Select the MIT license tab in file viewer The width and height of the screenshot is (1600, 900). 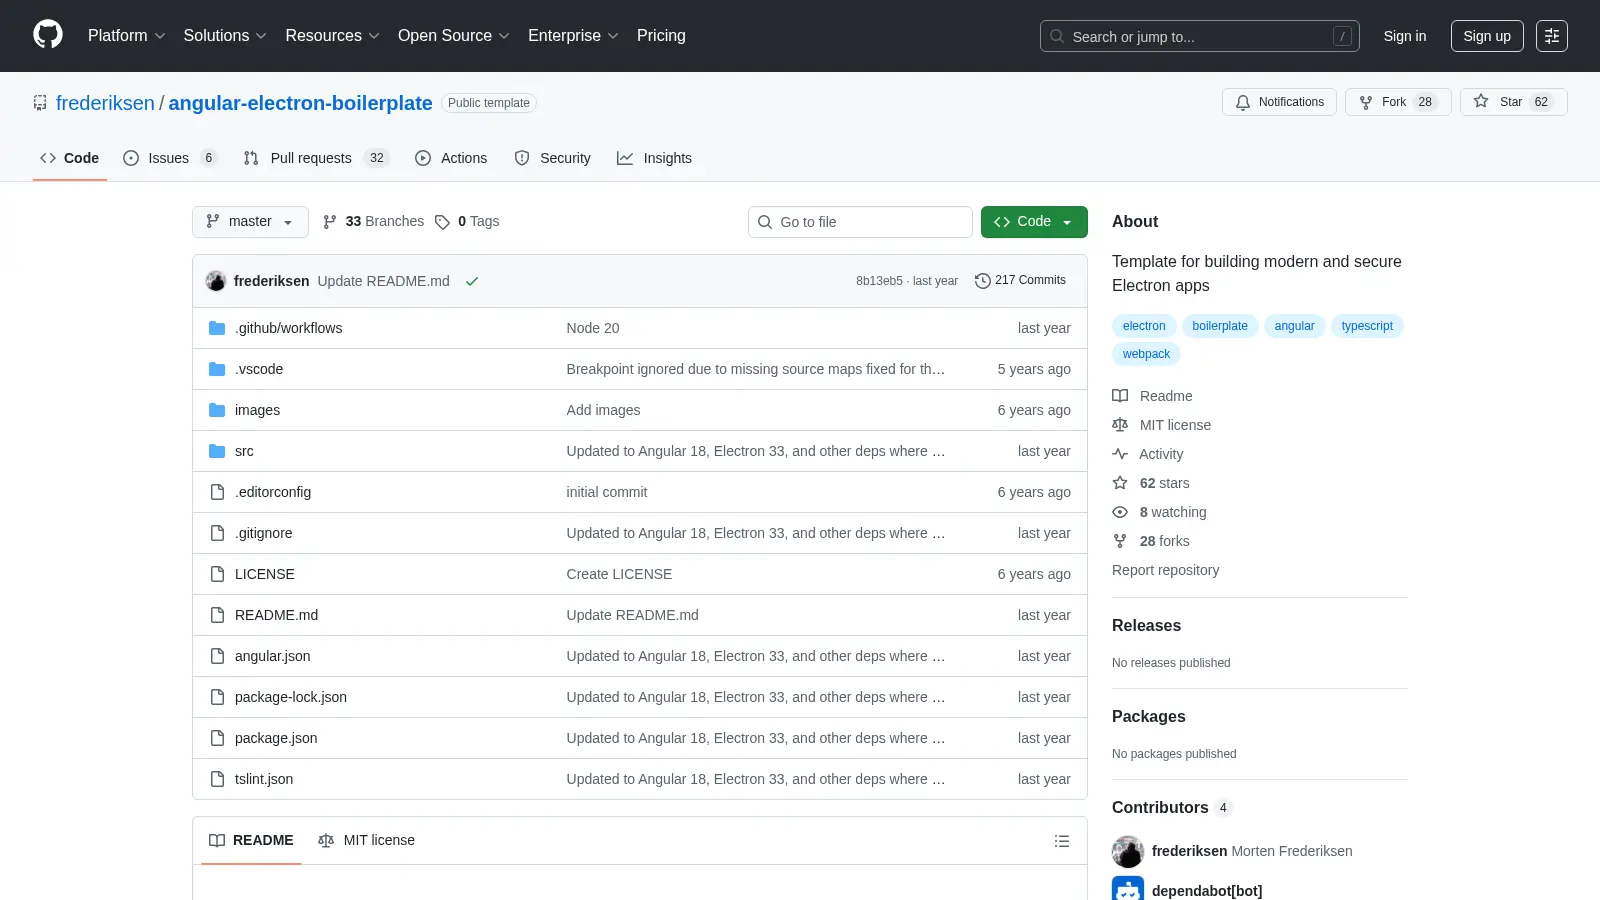366,841
